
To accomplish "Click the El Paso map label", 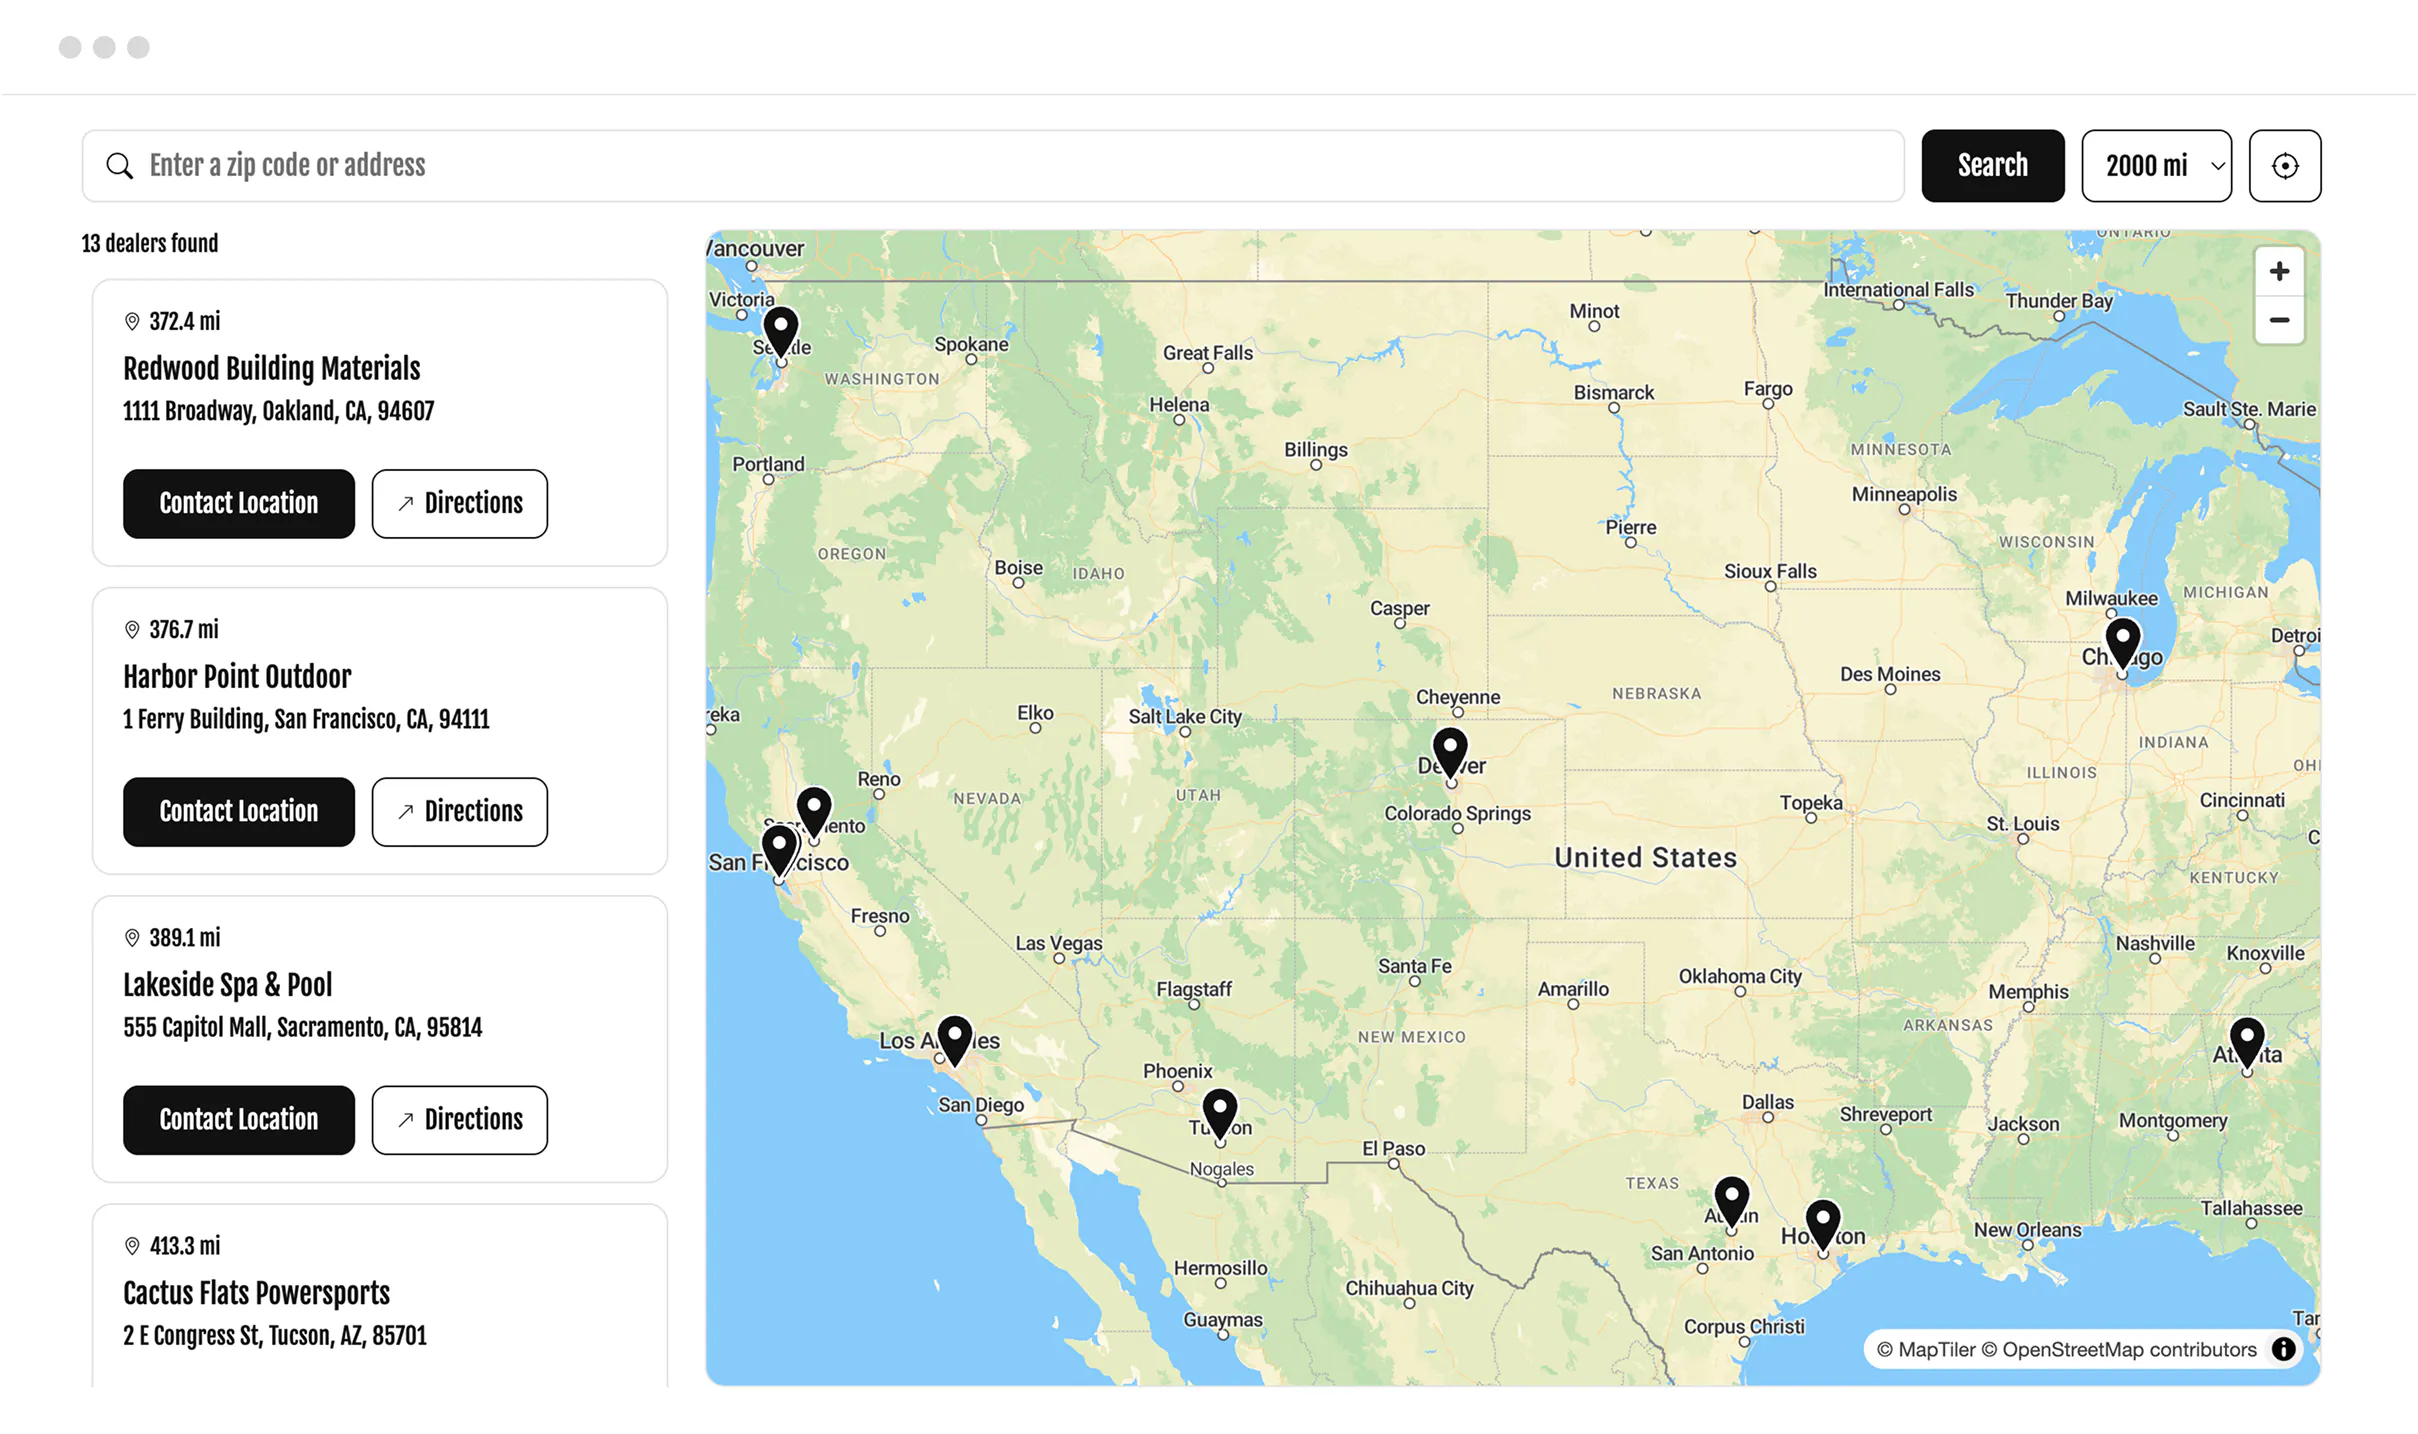I will tap(1393, 1149).
